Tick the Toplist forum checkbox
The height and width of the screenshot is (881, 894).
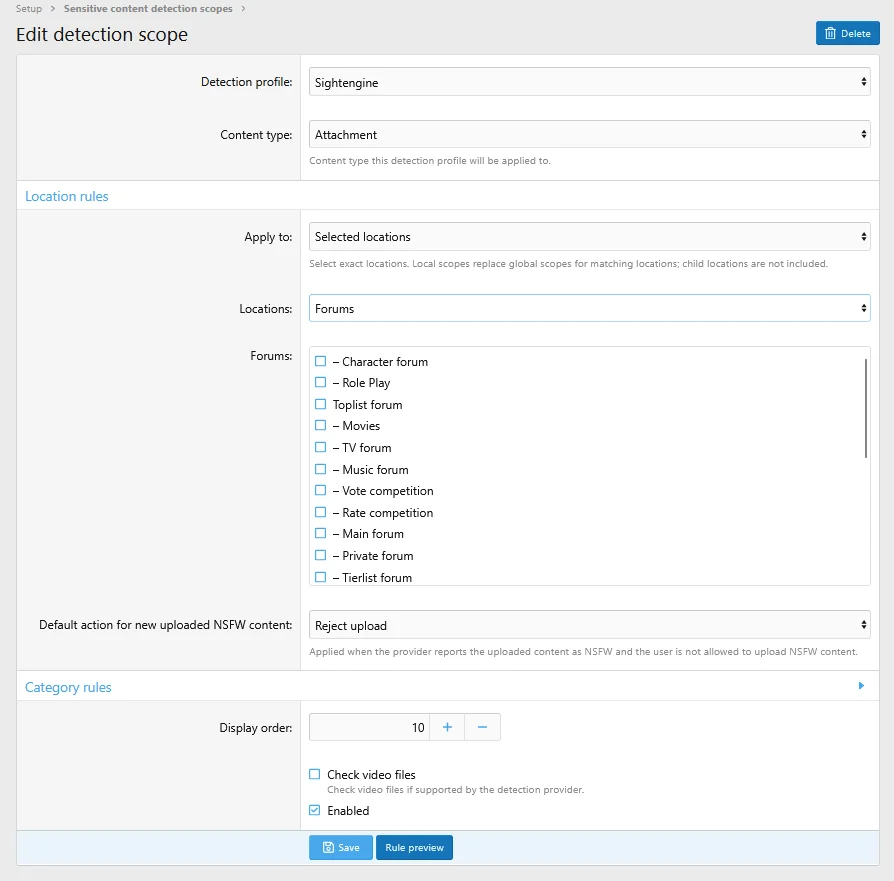pyautogui.click(x=320, y=404)
